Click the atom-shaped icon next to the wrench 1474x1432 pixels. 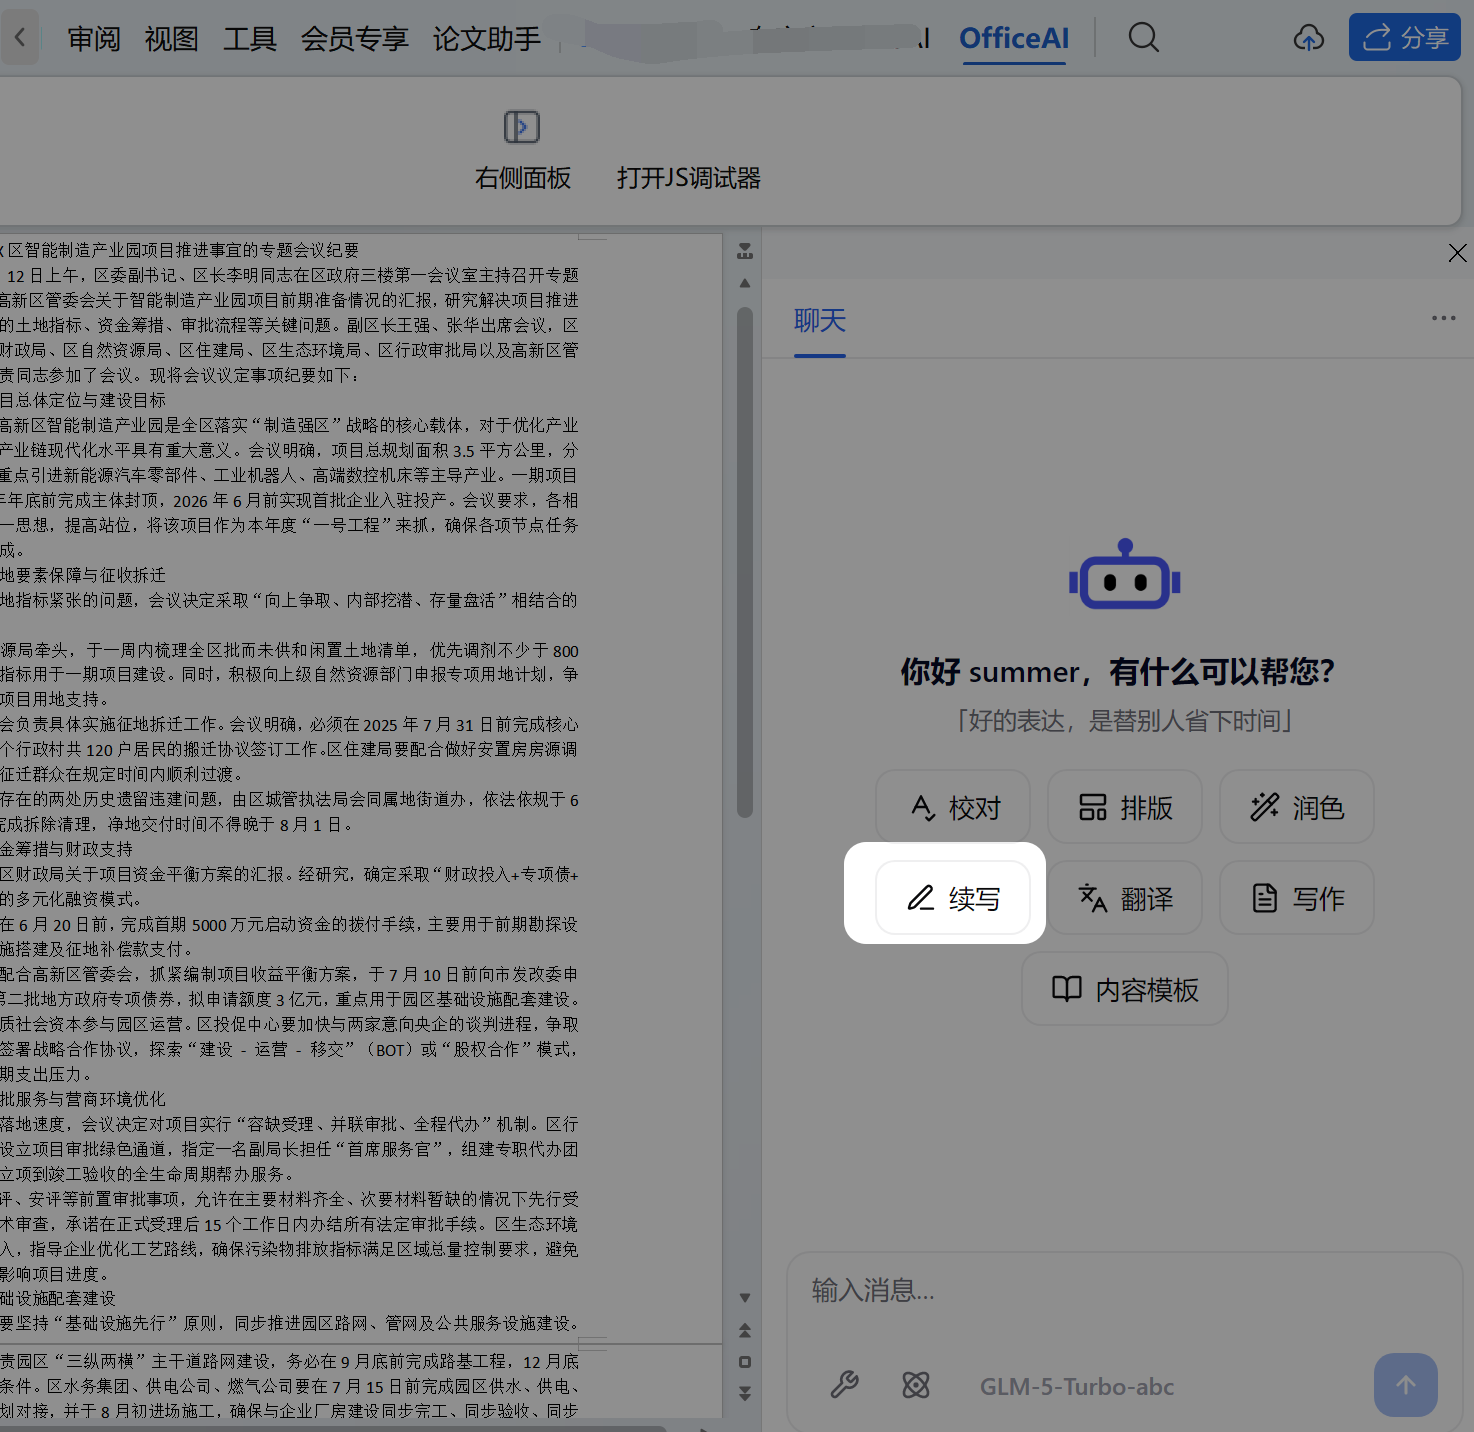(x=916, y=1385)
